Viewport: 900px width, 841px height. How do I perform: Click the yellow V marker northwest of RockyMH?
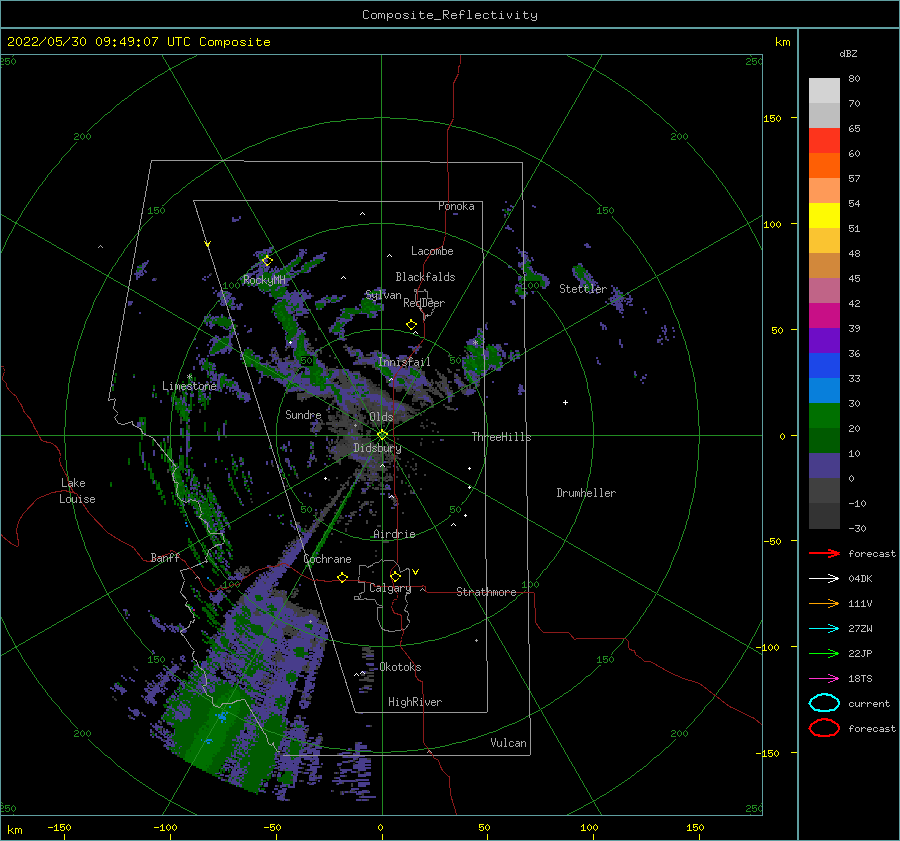[208, 244]
